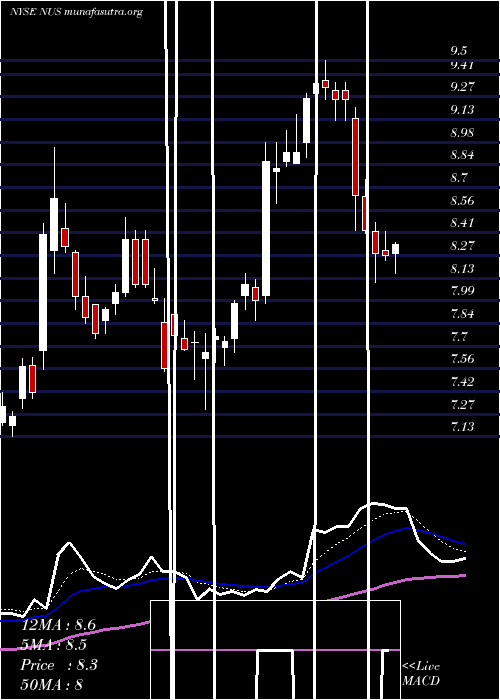Click the tall white candle rising to 8.84
Viewport: 500px width, 700px height.
(x=266, y=229)
